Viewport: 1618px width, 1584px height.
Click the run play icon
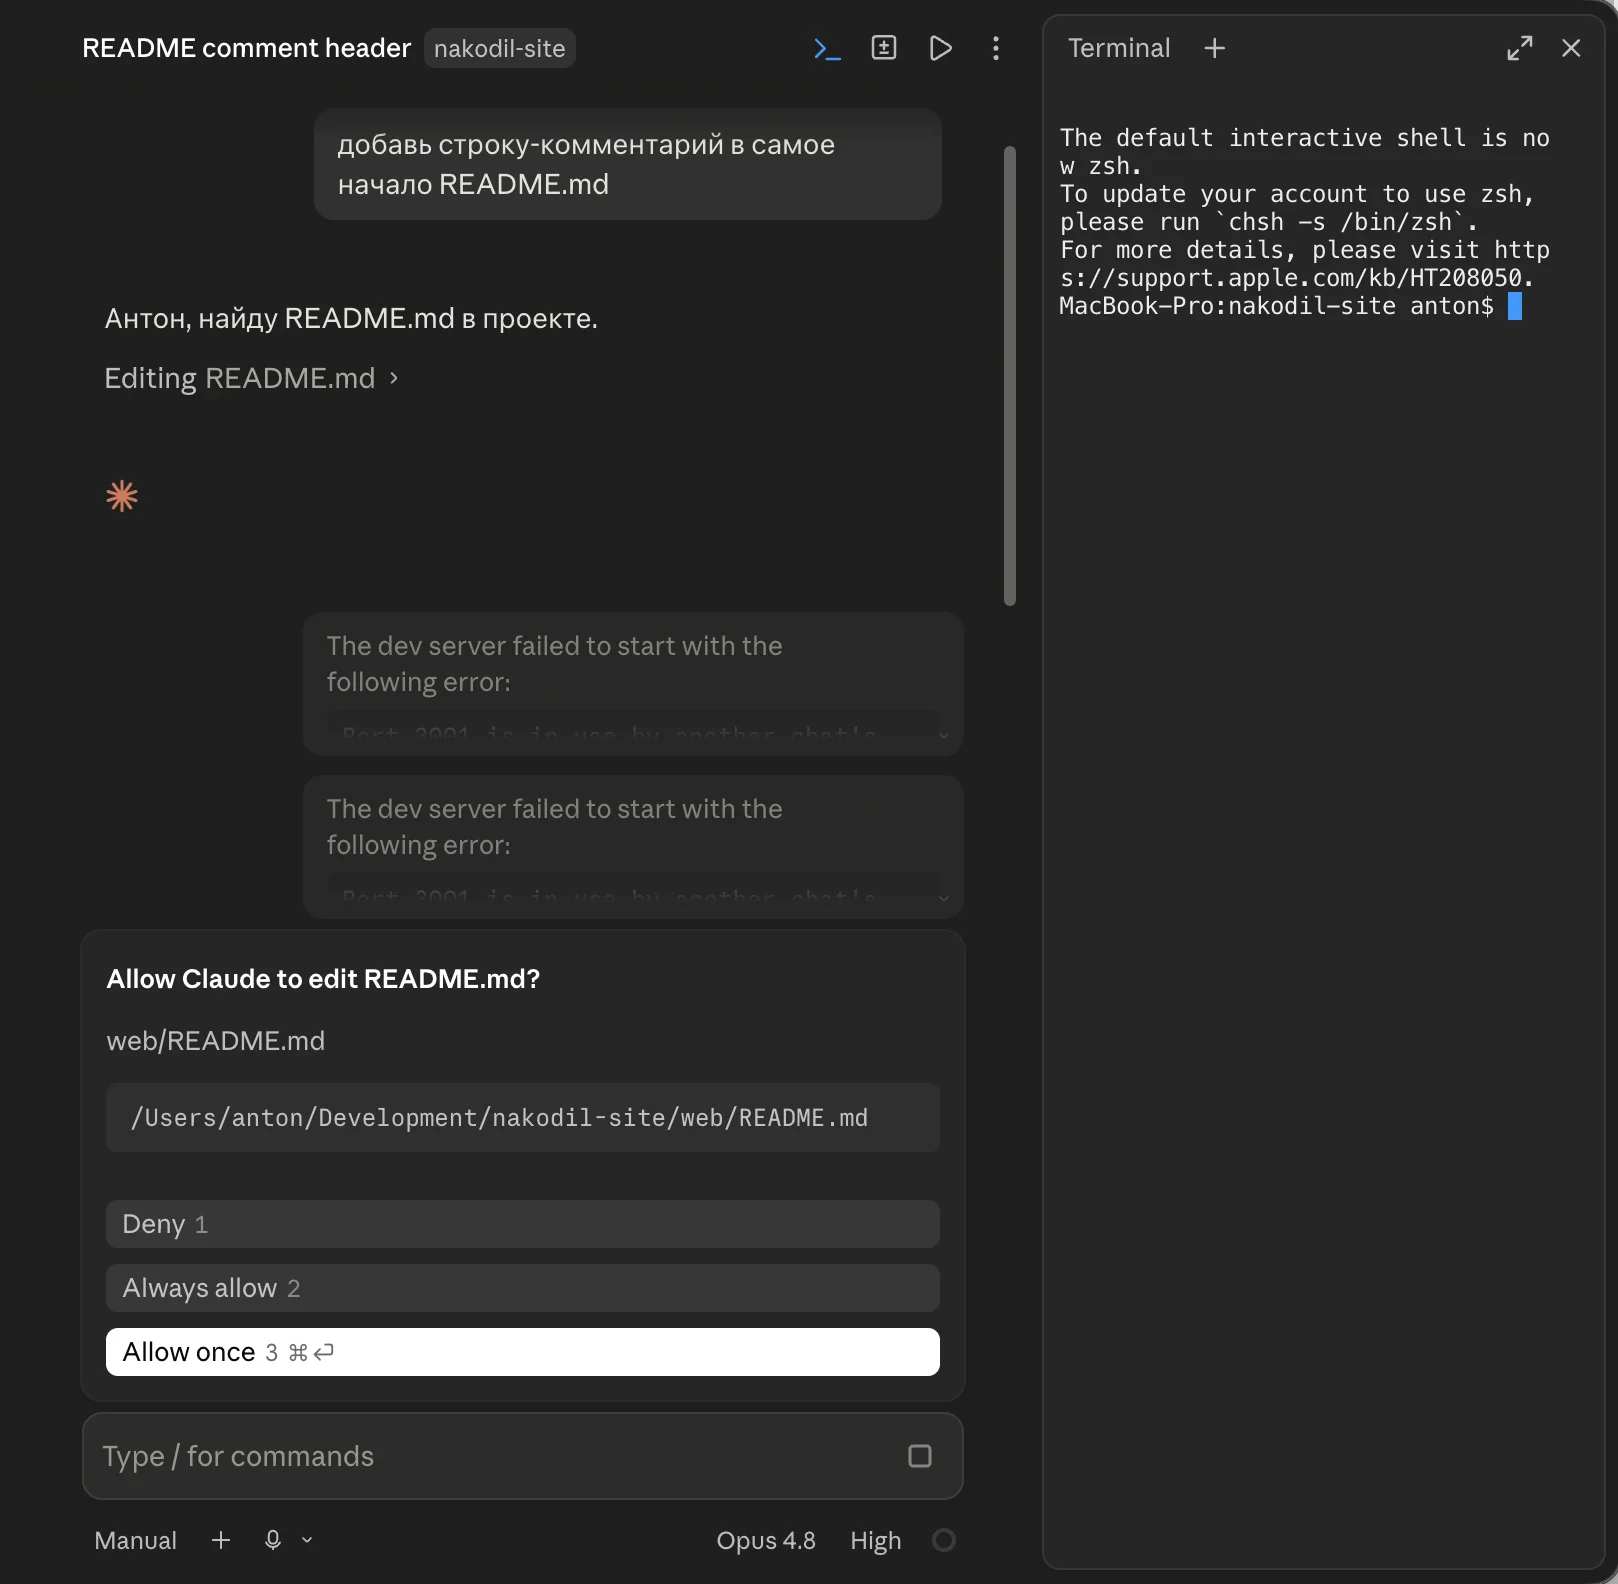coord(940,48)
